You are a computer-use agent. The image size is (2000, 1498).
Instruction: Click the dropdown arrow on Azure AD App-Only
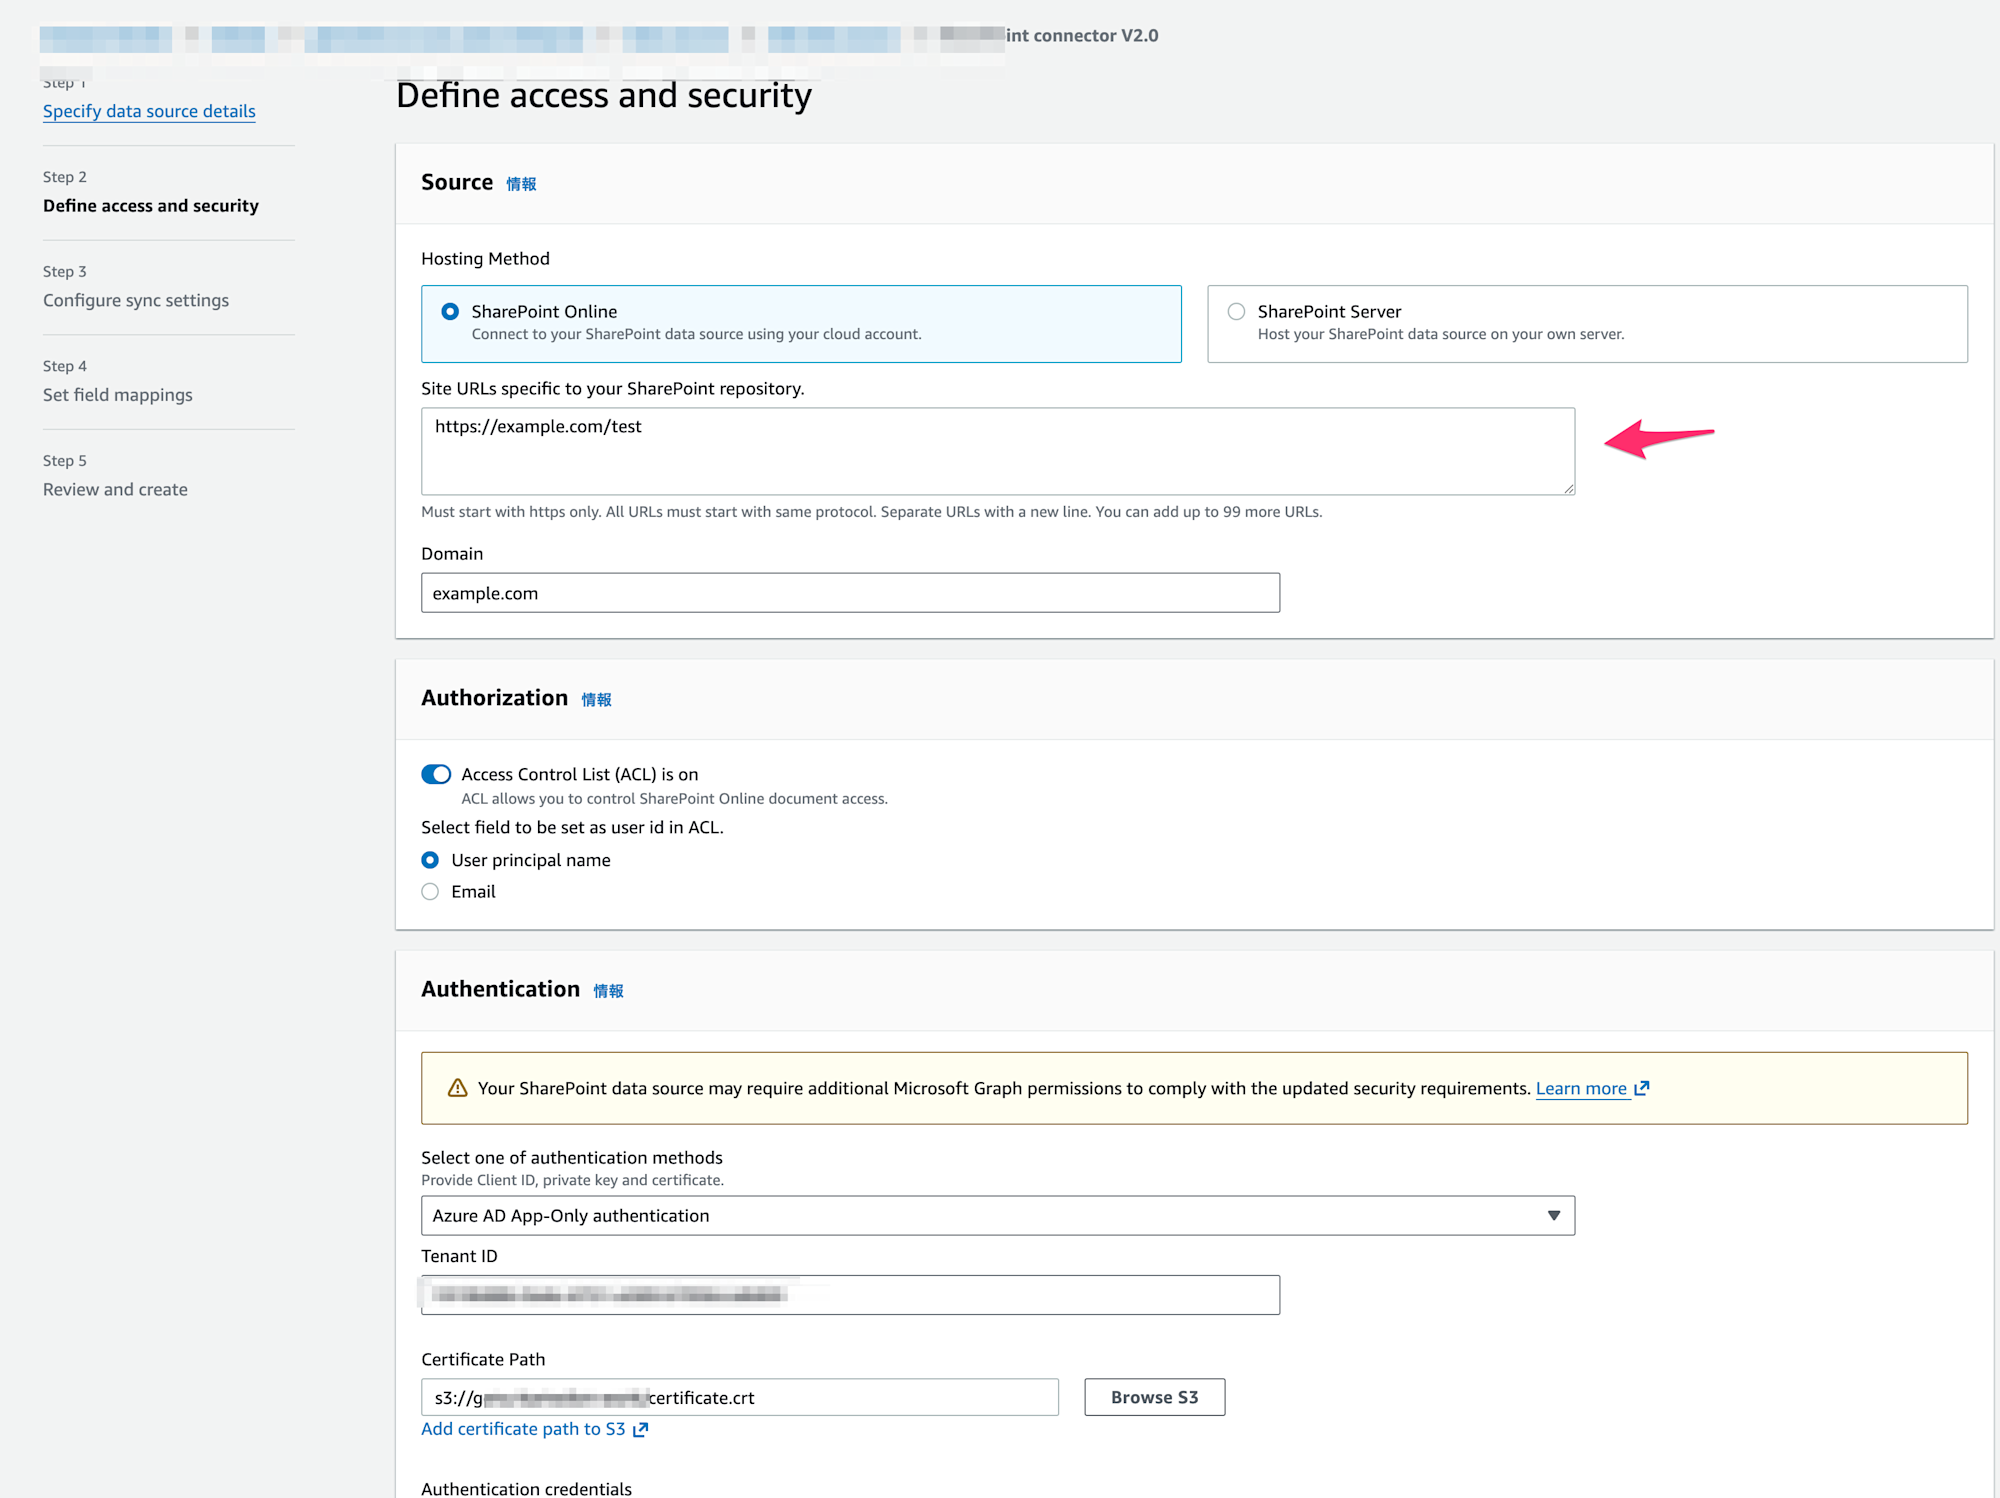click(x=1554, y=1216)
